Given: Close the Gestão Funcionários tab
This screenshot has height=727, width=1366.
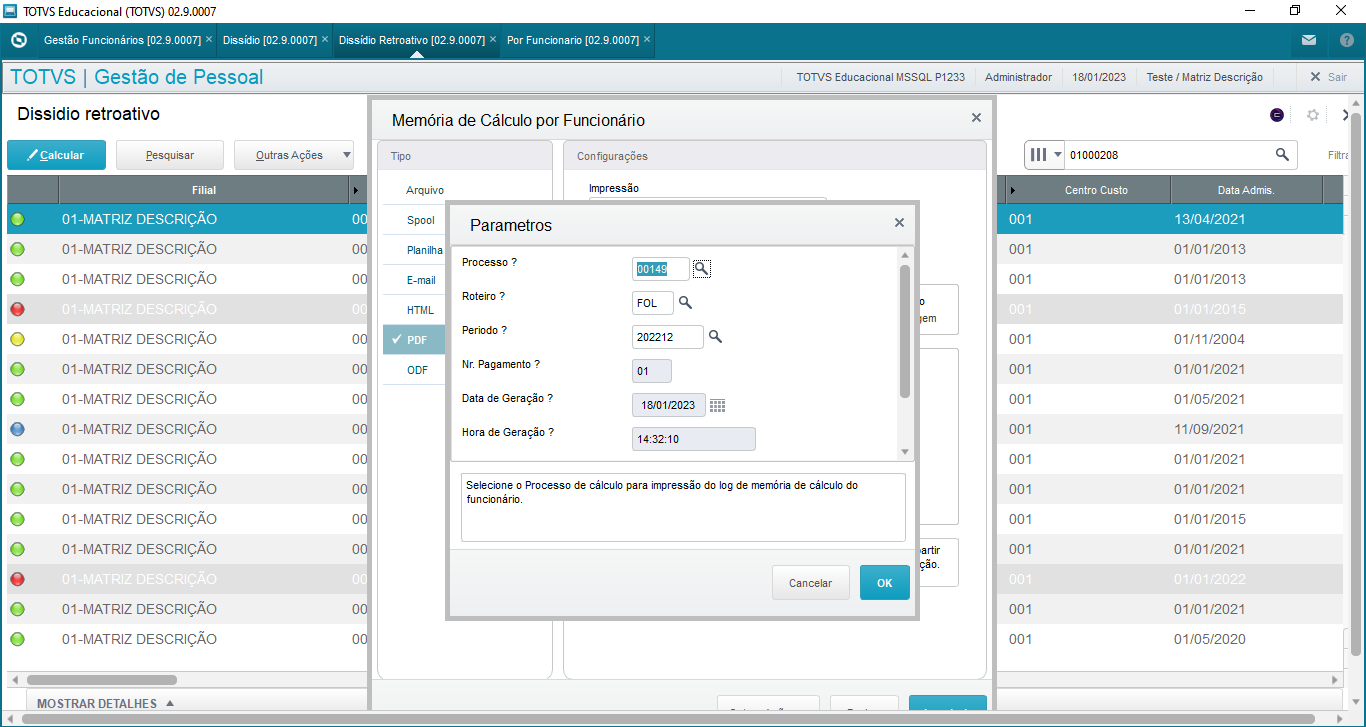Looking at the screenshot, I should [x=208, y=40].
